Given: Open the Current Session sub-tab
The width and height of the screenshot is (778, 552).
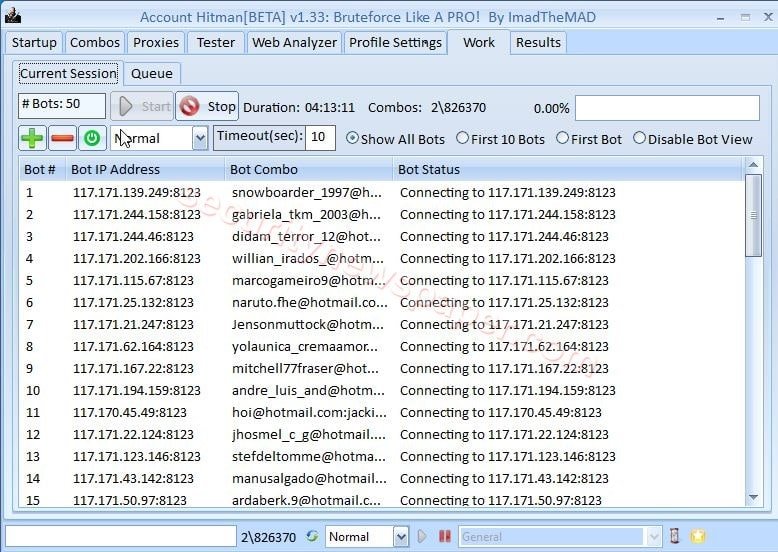Looking at the screenshot, I should click(x=68, y=73).
